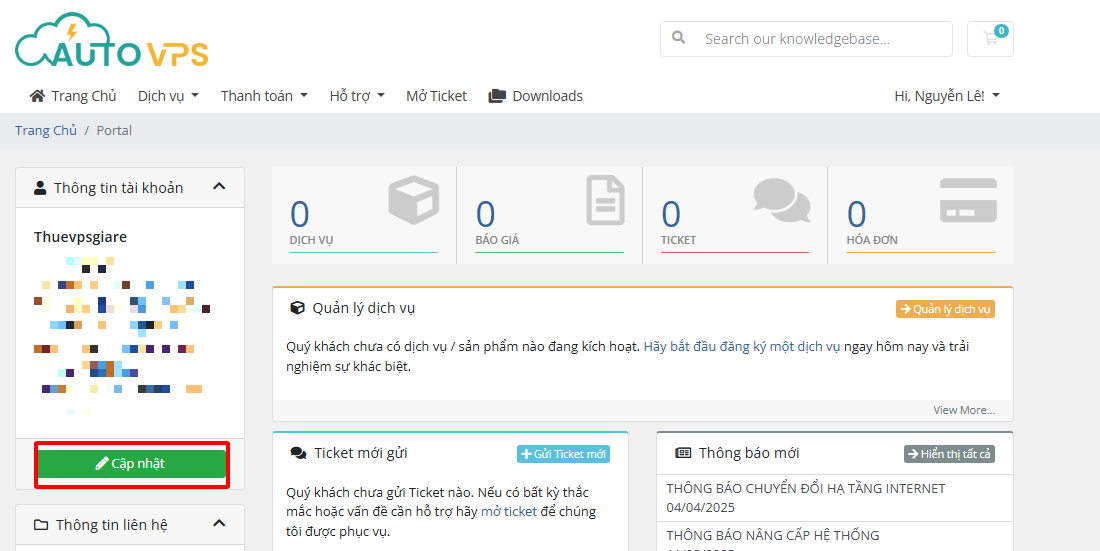This screenshot has width=1100, height=551.
Task: Open the Downloads menu item
Action: [535, 95]
